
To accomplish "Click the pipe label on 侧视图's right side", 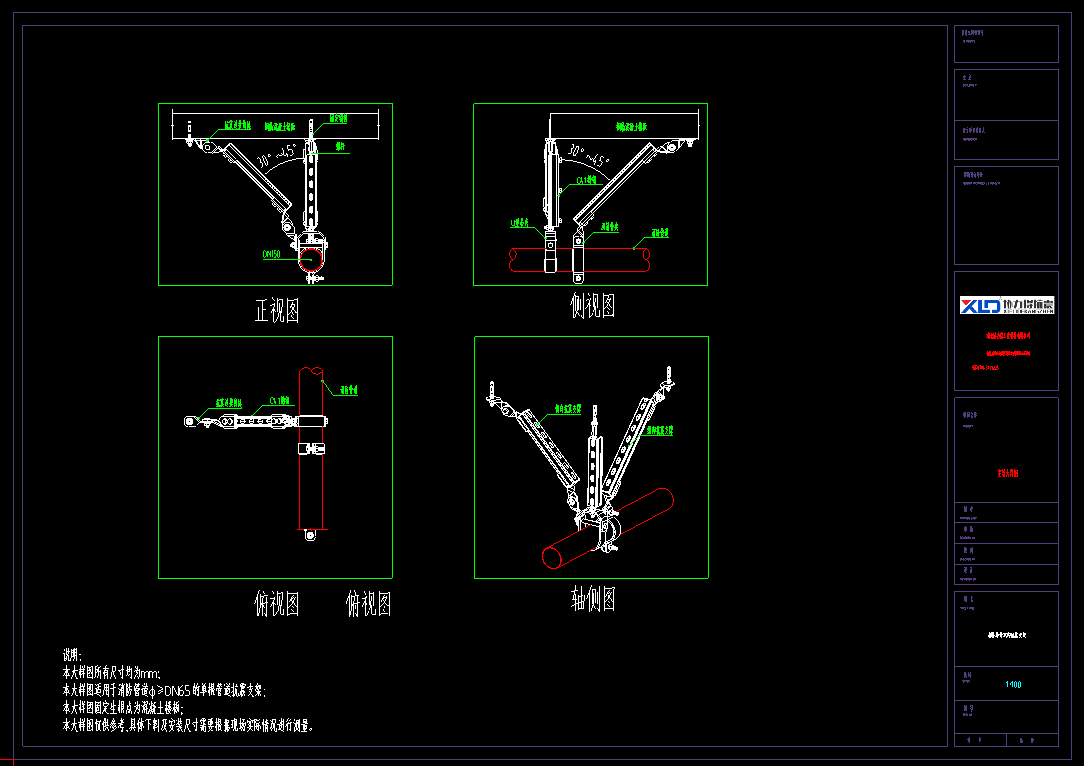I will click(x=660, y=233).
